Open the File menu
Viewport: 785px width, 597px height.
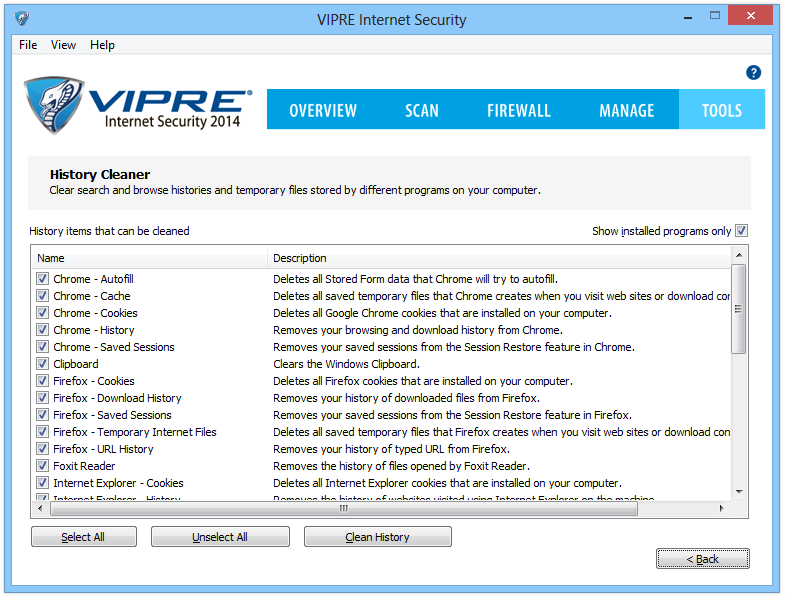click(x=28, y=45)
